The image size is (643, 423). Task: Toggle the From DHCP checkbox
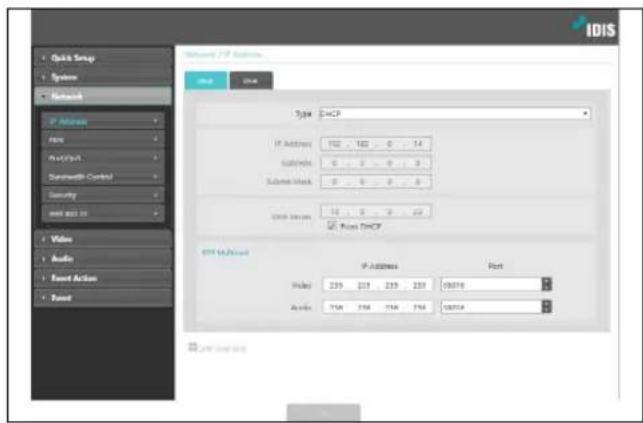pos(332,226)
